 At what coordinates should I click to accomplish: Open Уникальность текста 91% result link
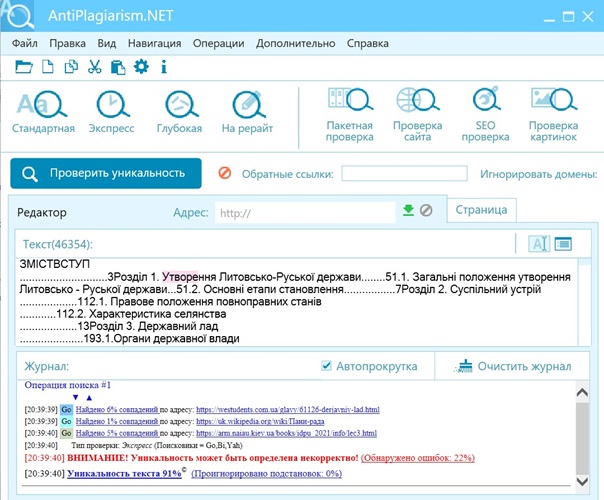coord(124,473)
